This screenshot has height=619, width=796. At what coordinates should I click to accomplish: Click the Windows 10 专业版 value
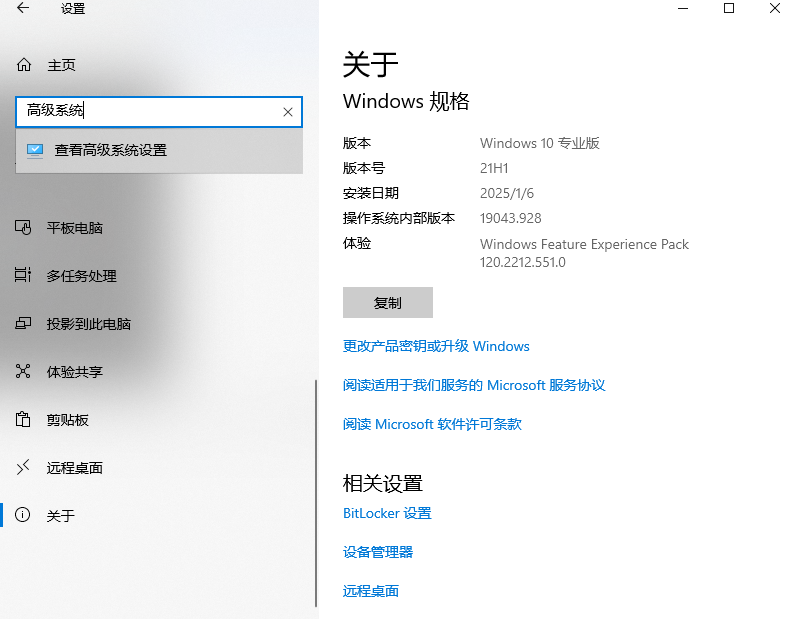pos(540,143)
